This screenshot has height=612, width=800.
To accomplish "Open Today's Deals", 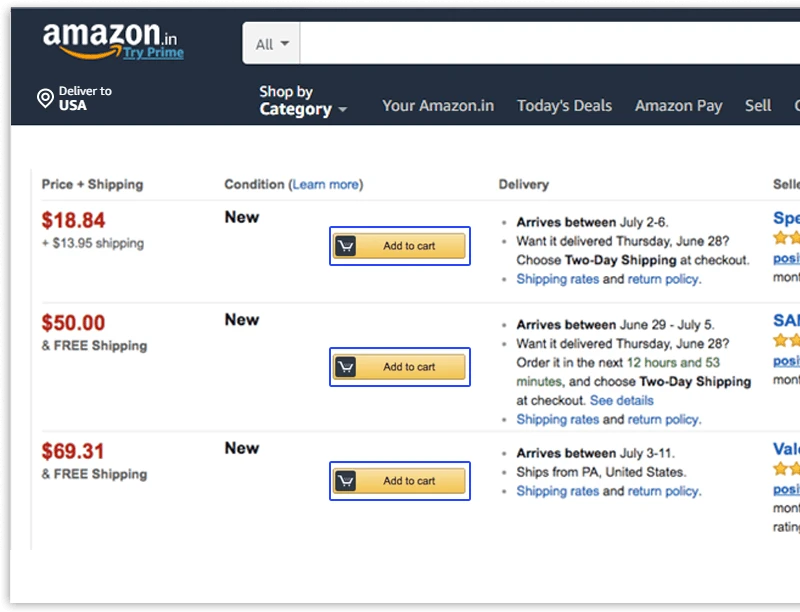I will coord(564,104).
